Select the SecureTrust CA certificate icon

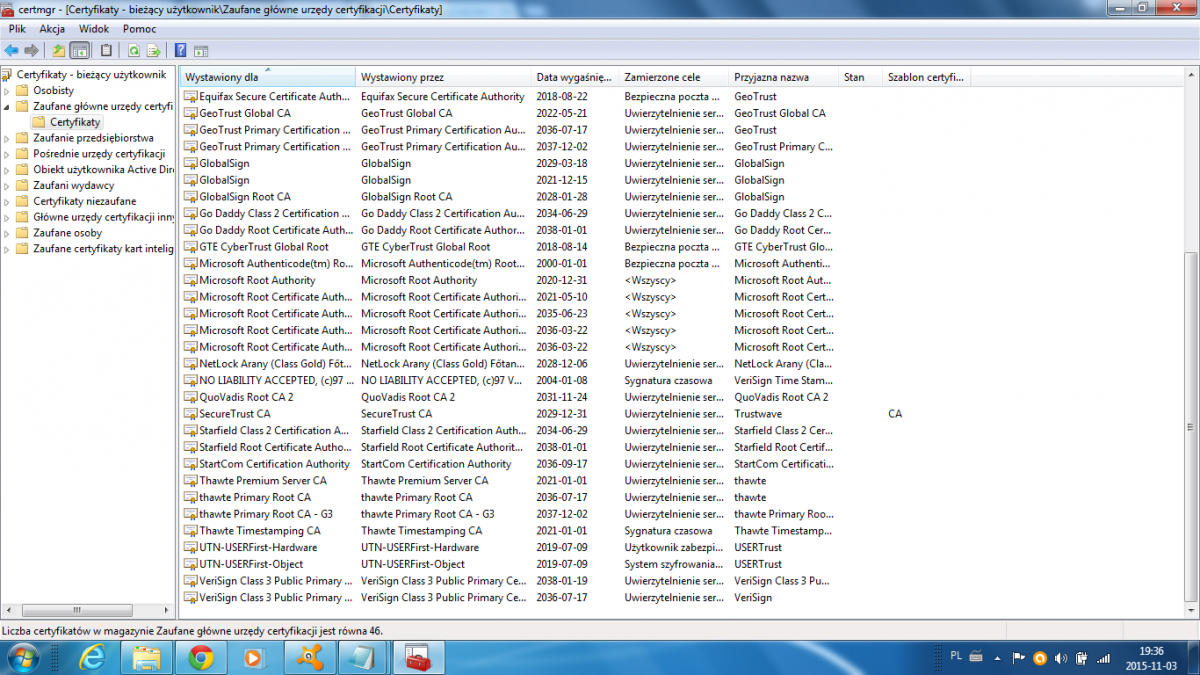(190, 414)
